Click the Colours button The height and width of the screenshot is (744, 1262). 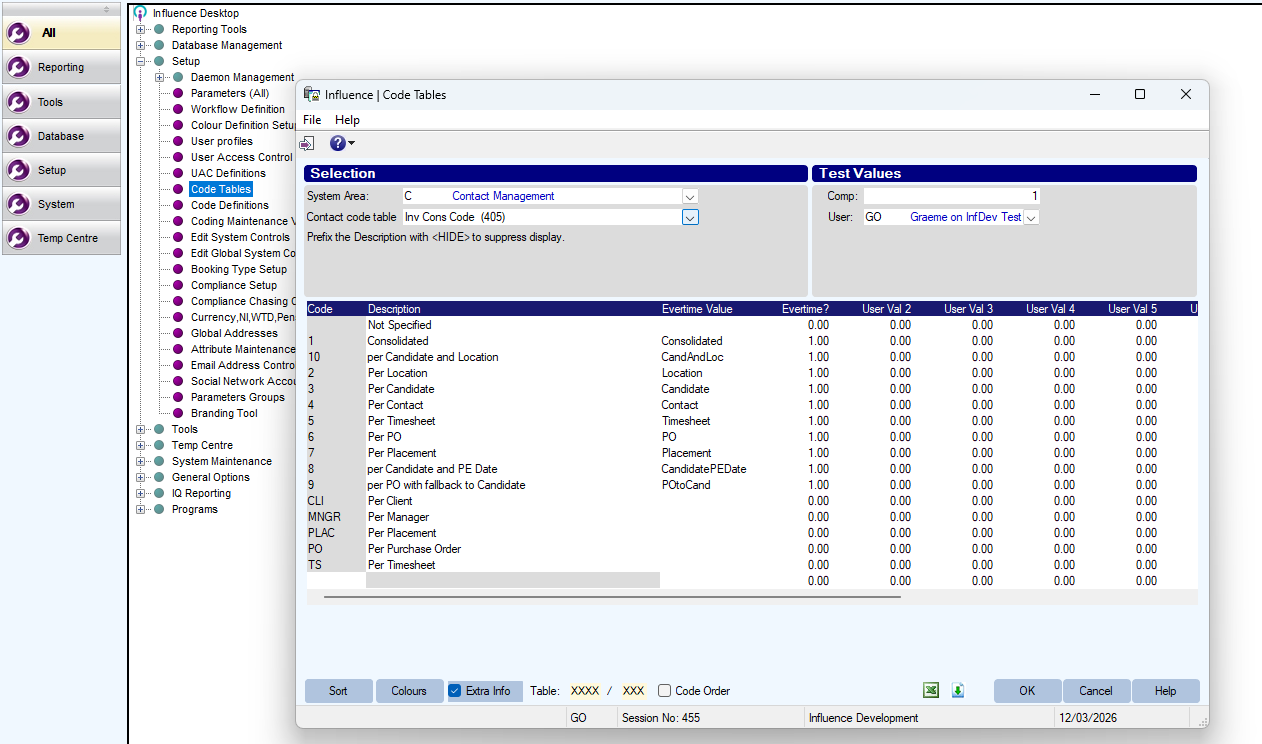pos(409,691)
